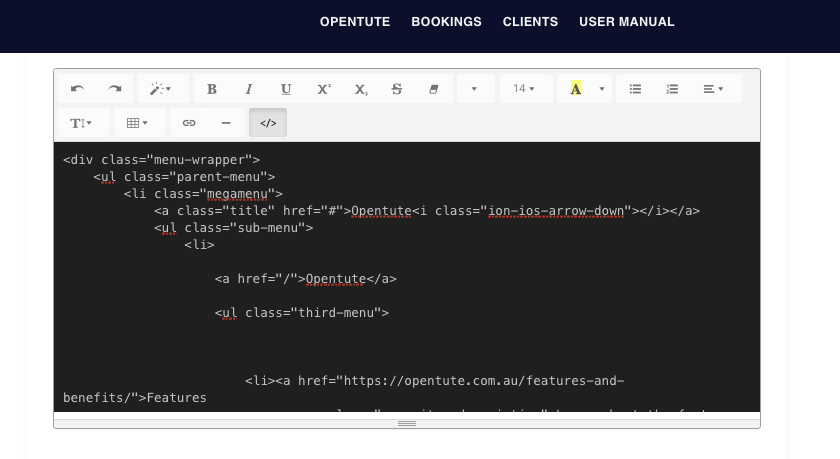The height and width of the screenshot is (459, 840).
Task: Apply superscript formatting
Action: (323, 89)
